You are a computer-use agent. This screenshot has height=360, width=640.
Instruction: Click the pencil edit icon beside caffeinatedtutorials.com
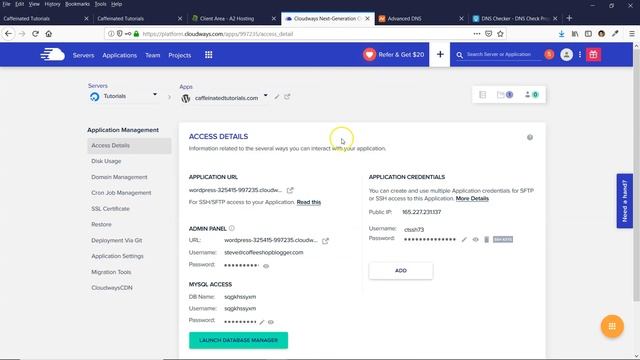point(277,97)
